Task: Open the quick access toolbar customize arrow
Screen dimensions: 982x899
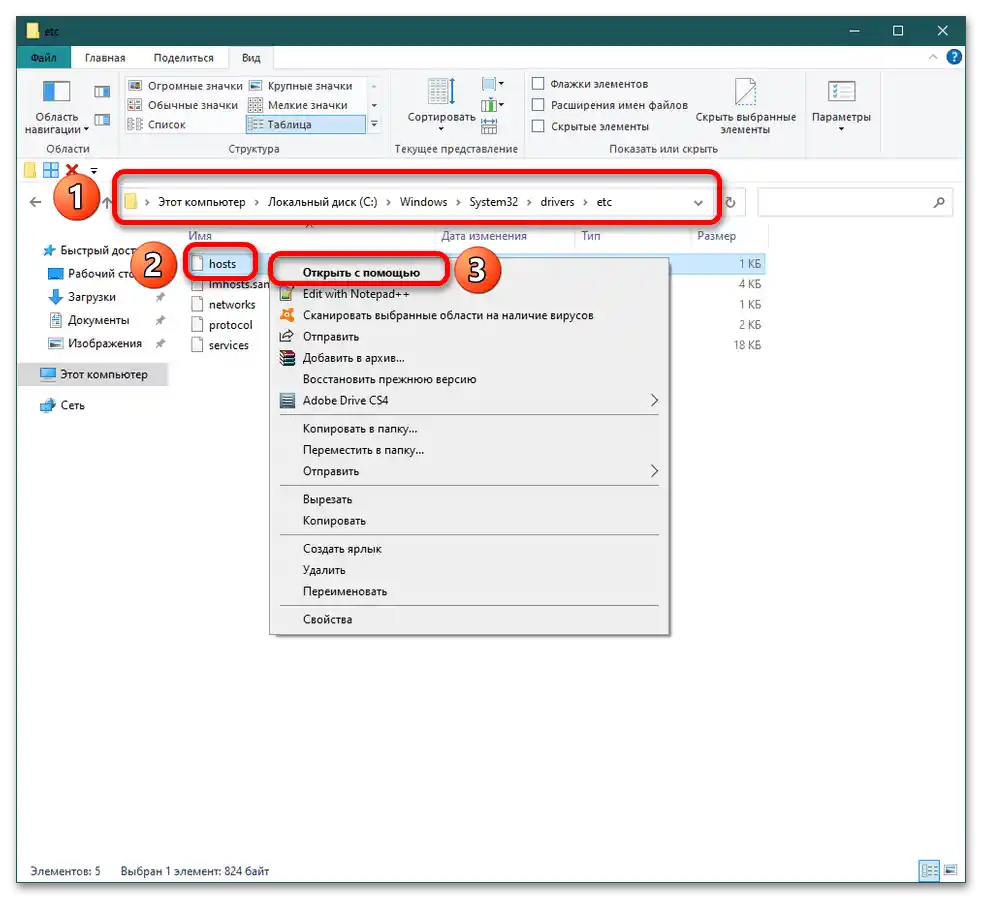Action: [94, 170]
